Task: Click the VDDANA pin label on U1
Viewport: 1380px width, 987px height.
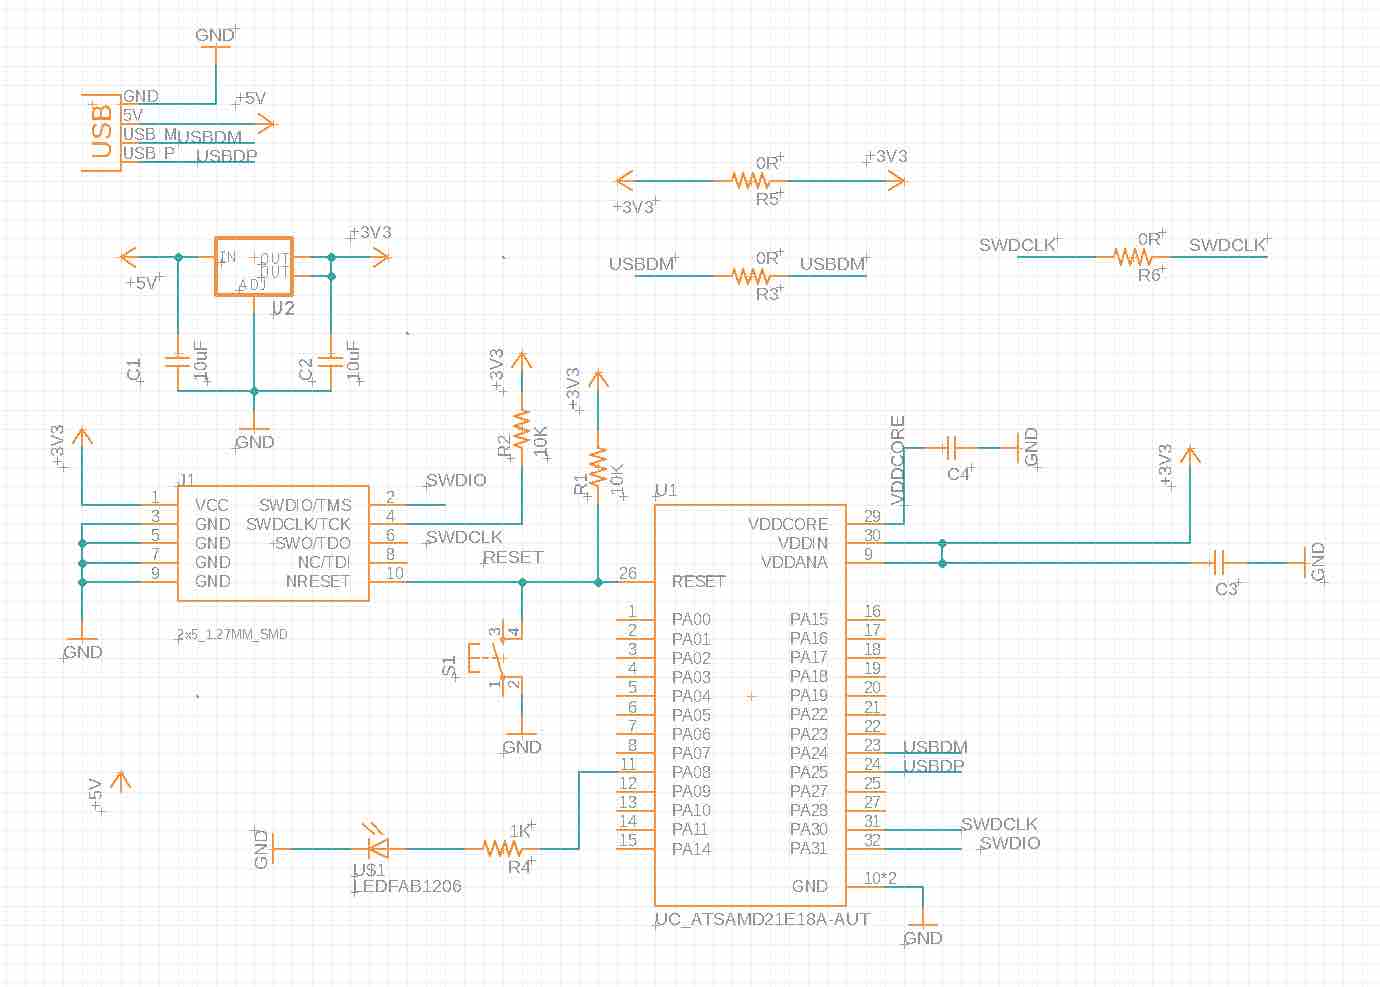Action: [794, 562]
